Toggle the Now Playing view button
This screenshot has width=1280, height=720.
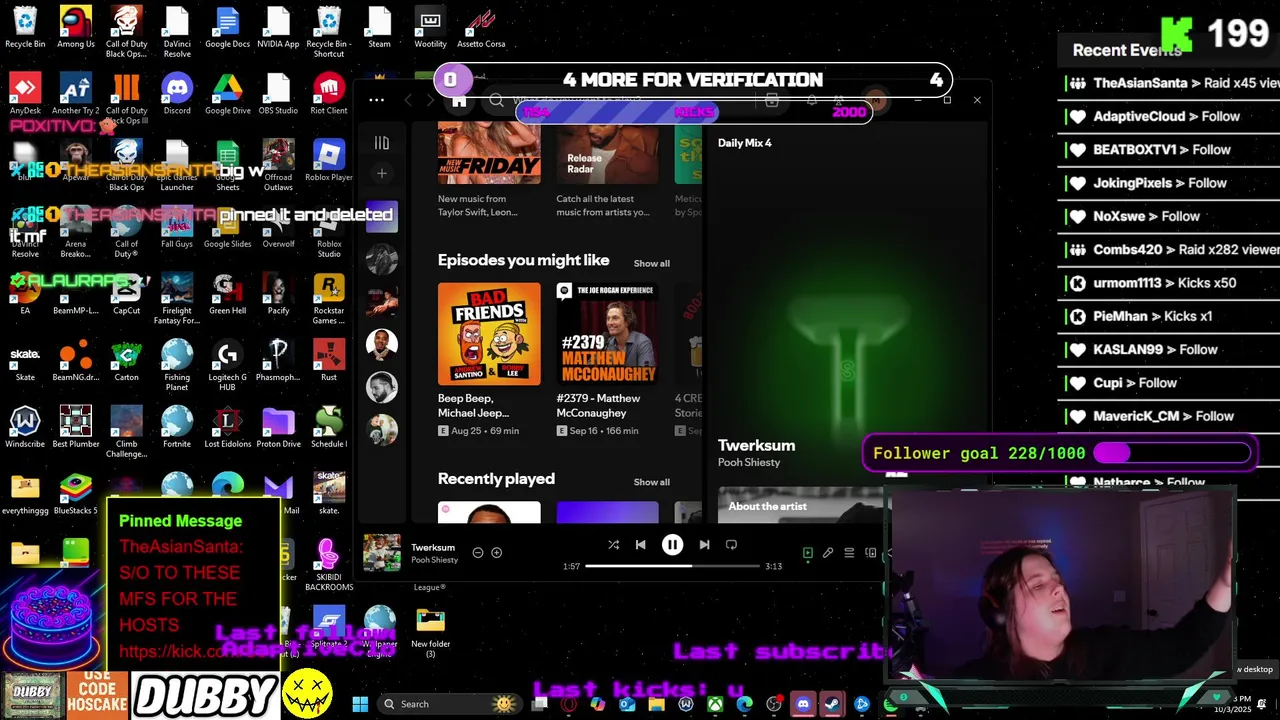coord(808,553)
